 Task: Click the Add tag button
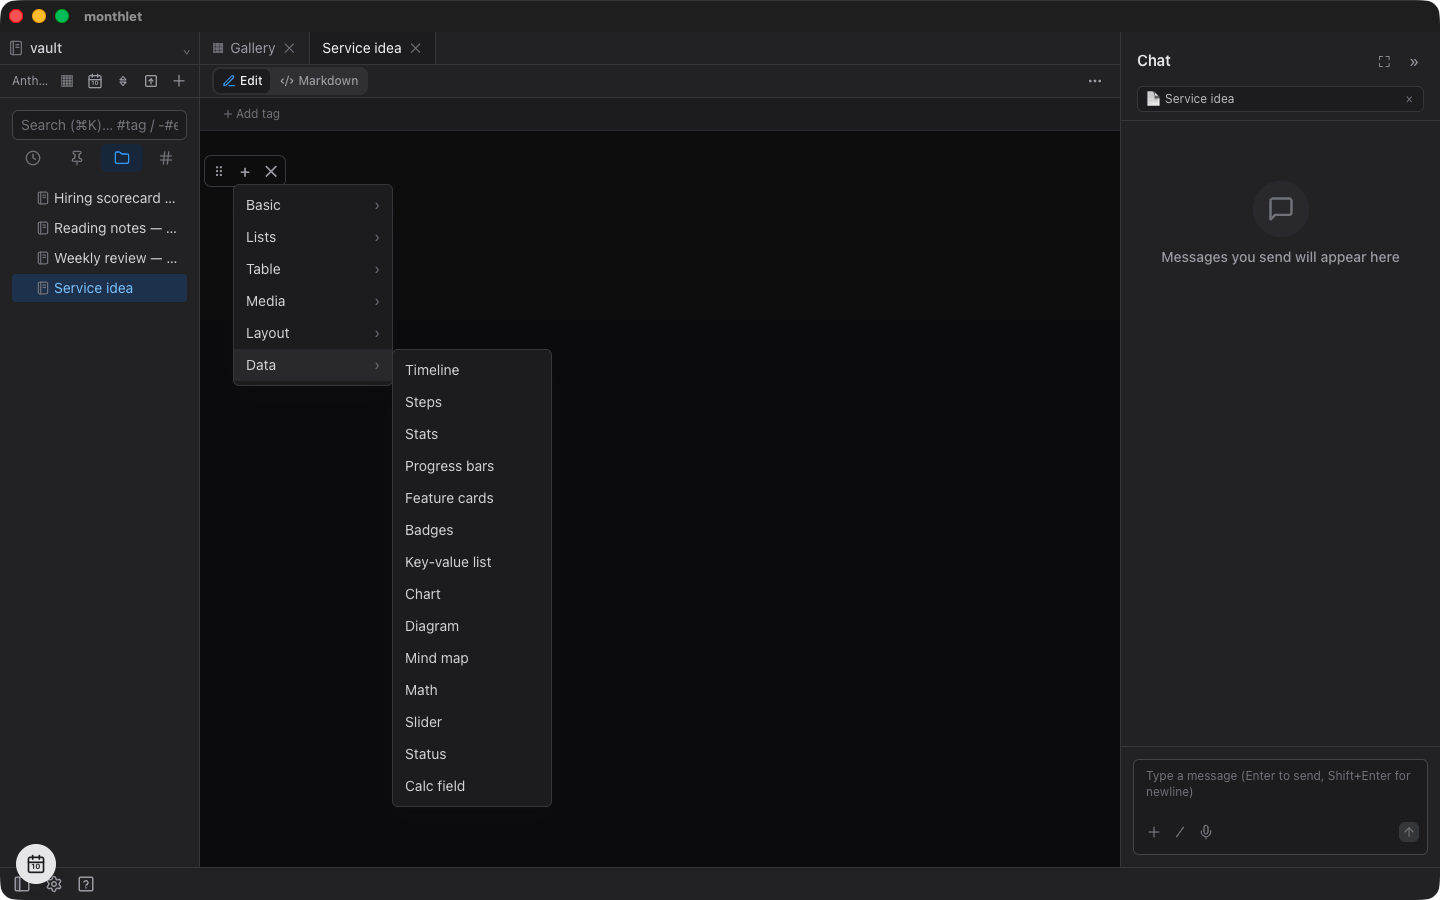coord(251,114)
